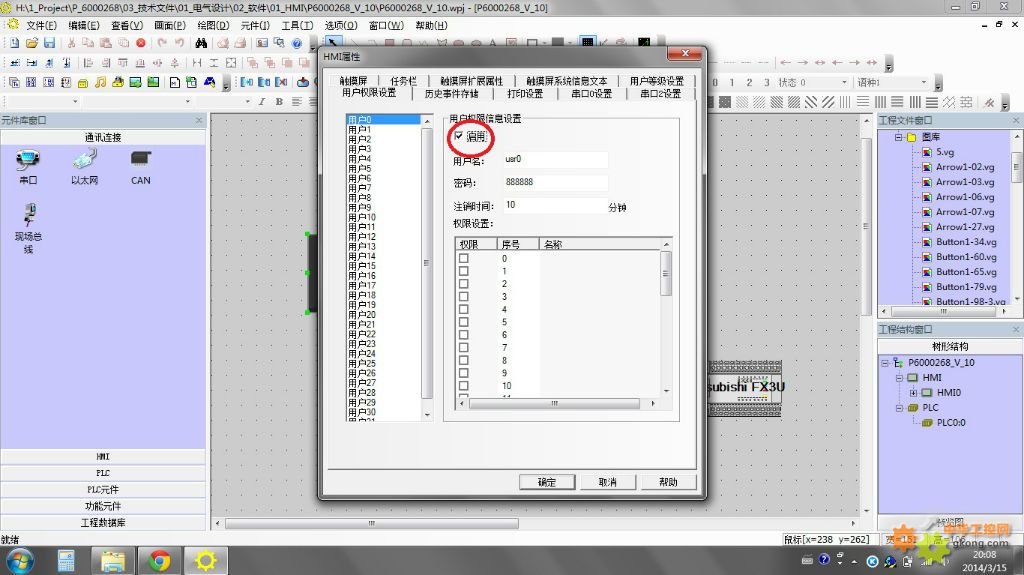Collapse the P6000268_V_10 project tree node
This screenshot has height=575, width=1024.
tap(885, 363)
